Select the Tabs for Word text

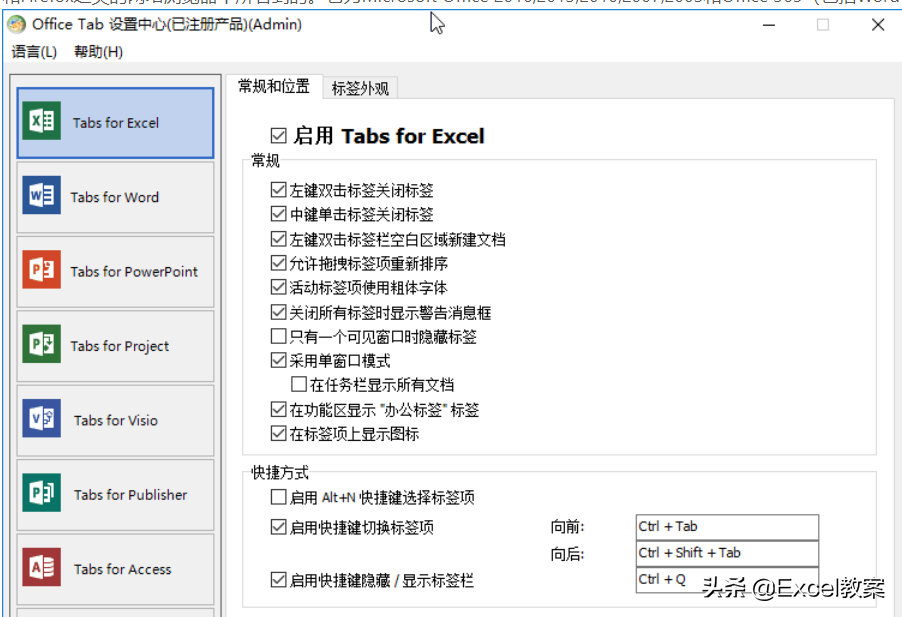[x=114, y=197]
